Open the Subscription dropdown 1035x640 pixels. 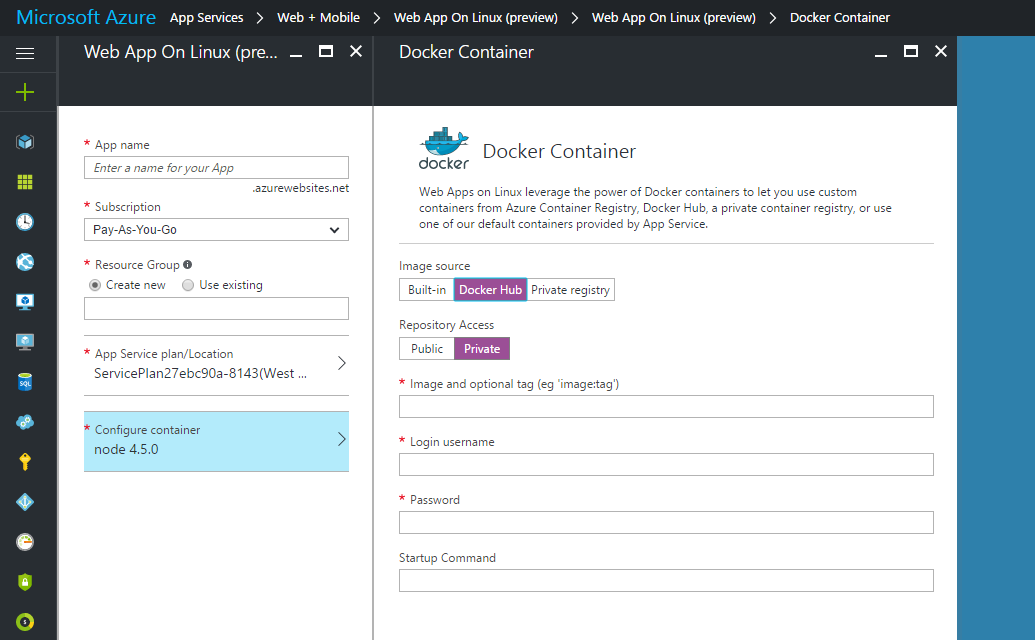tap(216, 230)
